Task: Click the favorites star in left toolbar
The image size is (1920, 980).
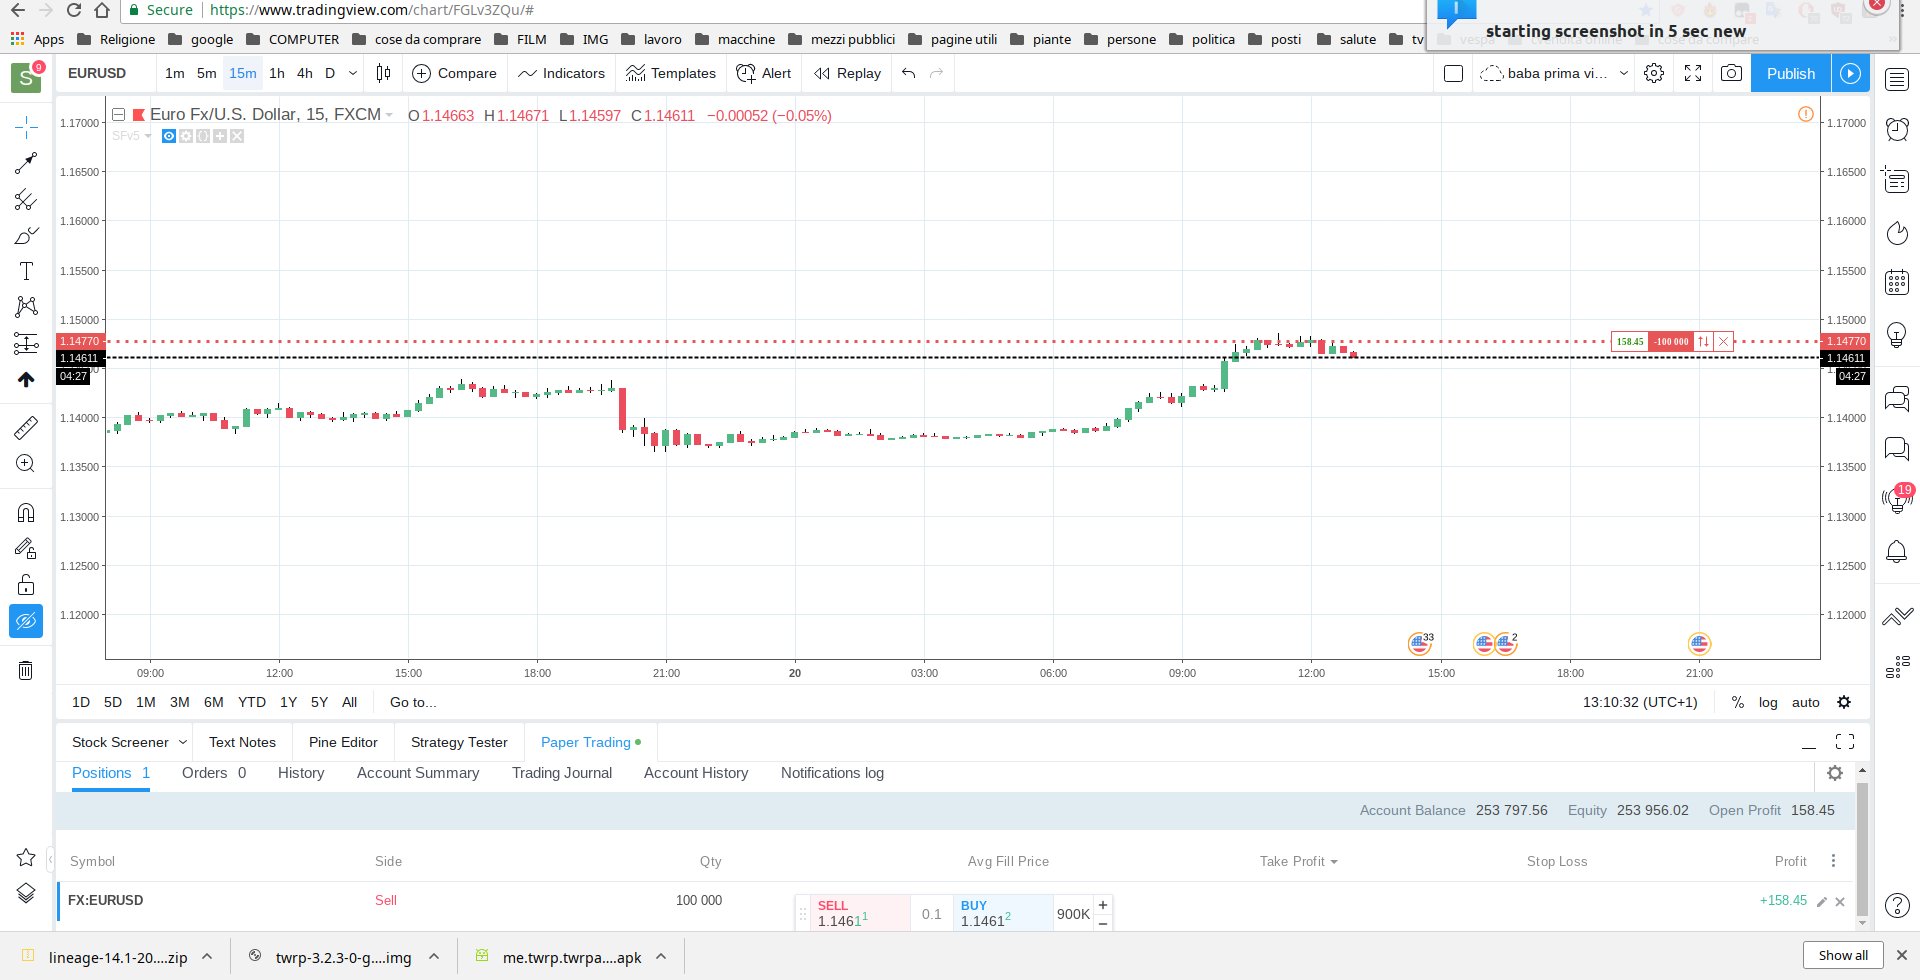Action: point(26,857)
